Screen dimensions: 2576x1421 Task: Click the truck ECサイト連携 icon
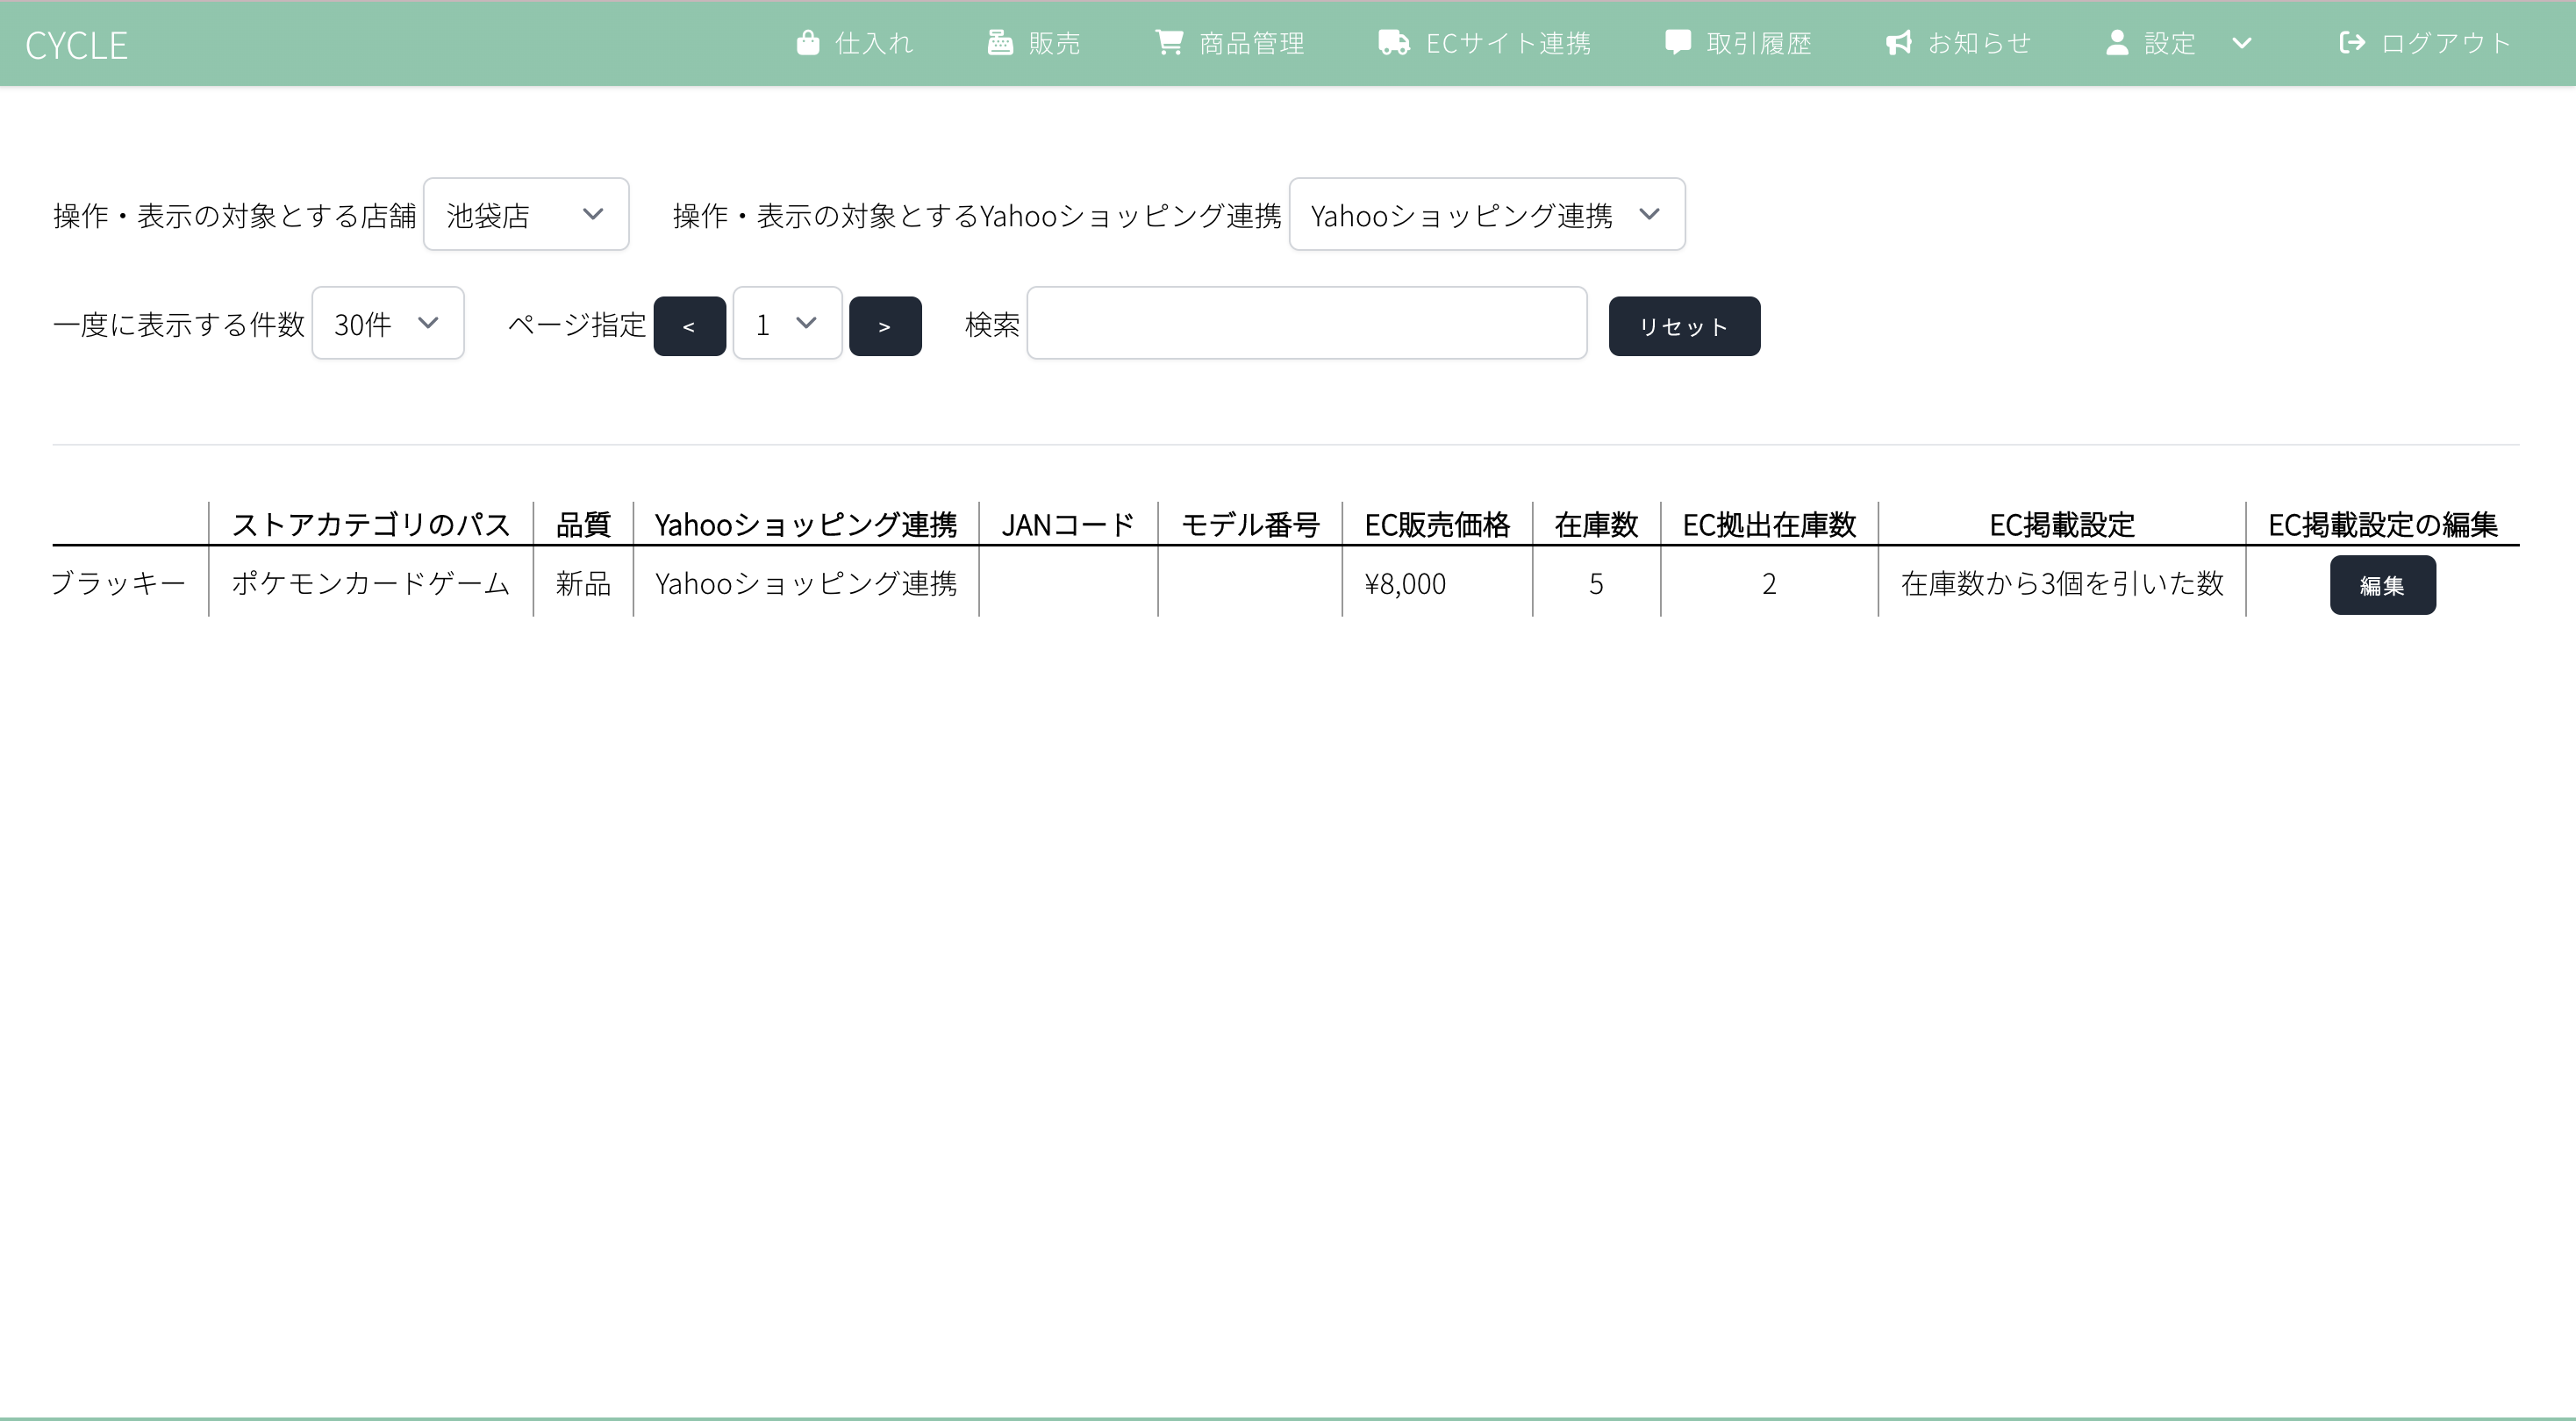1394,43
